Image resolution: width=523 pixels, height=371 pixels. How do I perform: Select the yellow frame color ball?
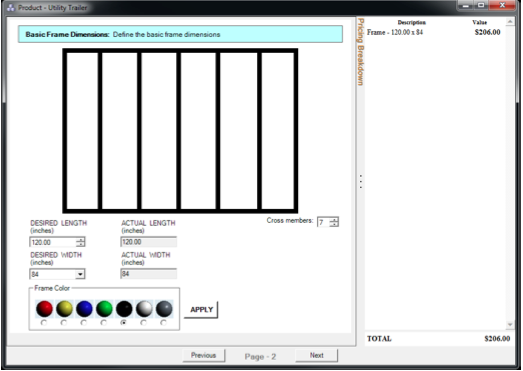coord(64,309)
